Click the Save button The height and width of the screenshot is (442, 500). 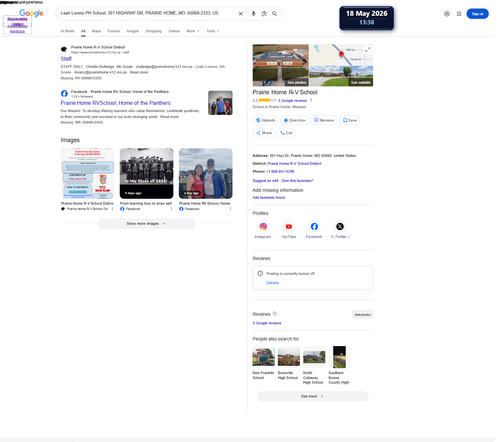point(349,120)
